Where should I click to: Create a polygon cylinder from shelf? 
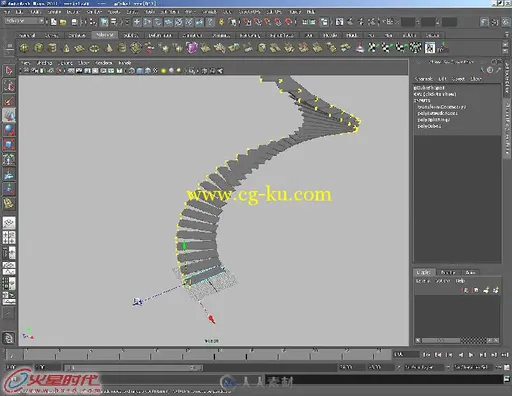click(x=52, y=48)
